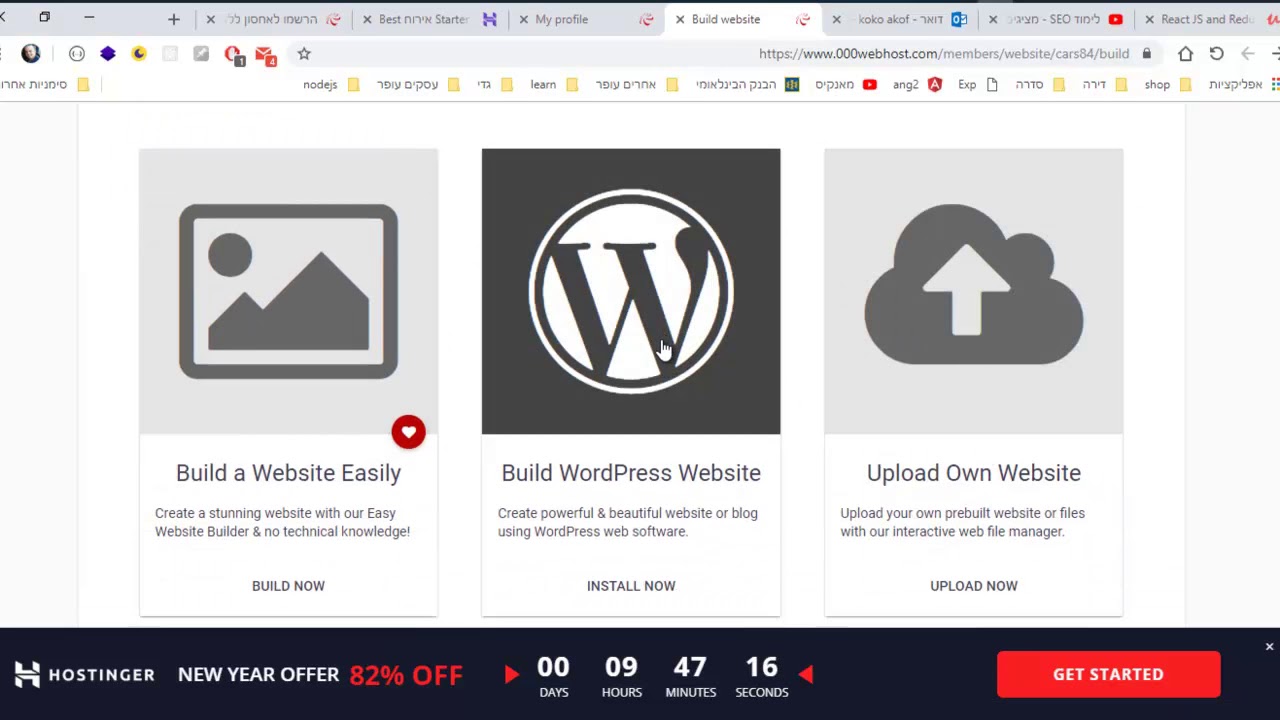1280x720 pixels.
Task: Click the image placeholder website builder graphic
Action: pos(288,291)
